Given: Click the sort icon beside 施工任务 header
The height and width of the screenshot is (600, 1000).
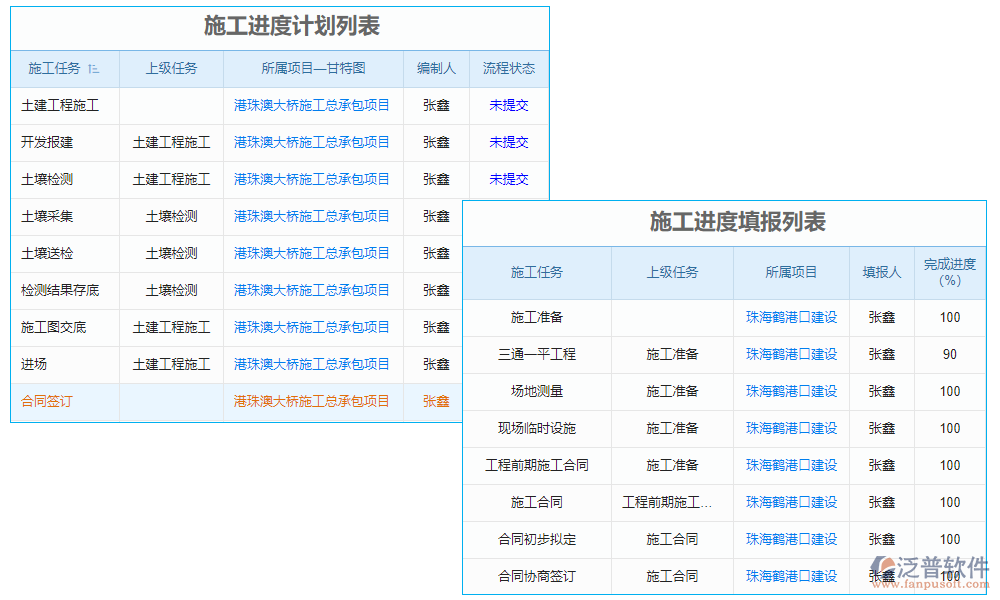Looking at the screenshot, I should 91,68.
